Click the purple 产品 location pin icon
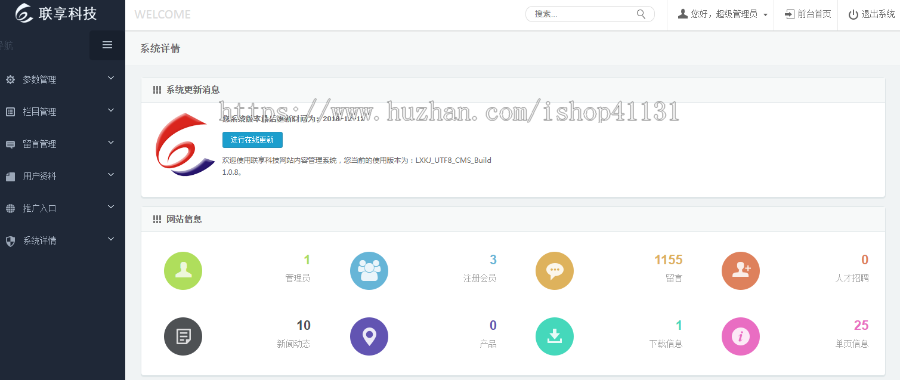The width and height of the screenshot is (900, 380). click(x=369, y=336)
